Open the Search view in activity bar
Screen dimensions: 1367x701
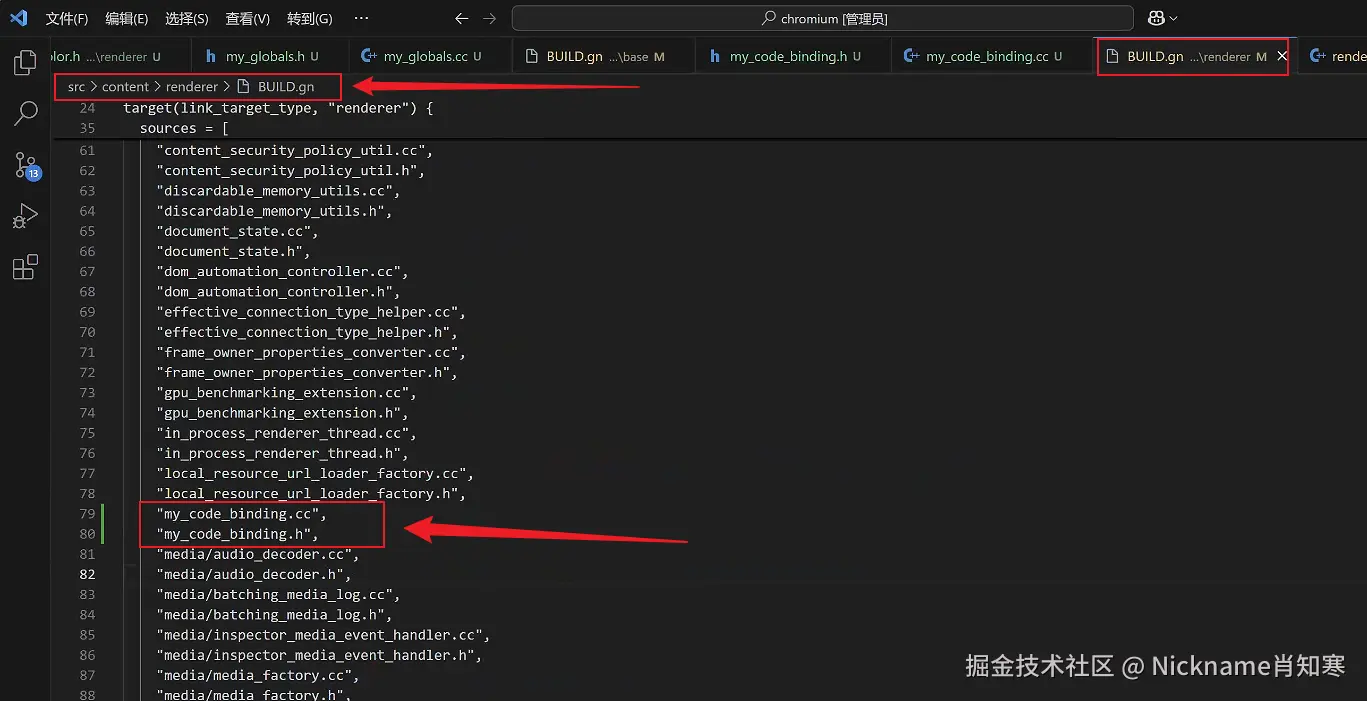tap(25, 114)
